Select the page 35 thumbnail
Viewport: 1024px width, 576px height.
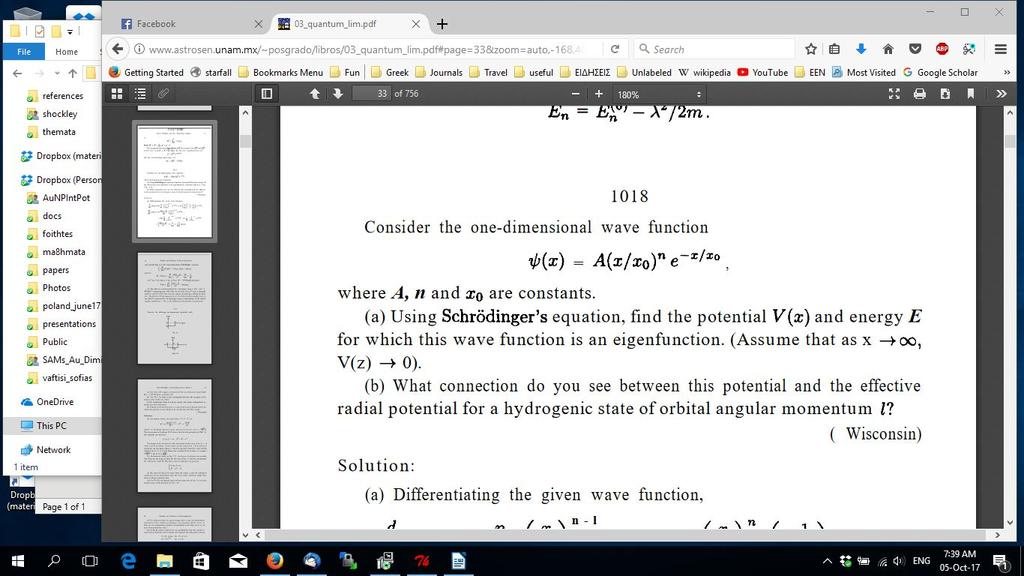[x=174, y=436]
